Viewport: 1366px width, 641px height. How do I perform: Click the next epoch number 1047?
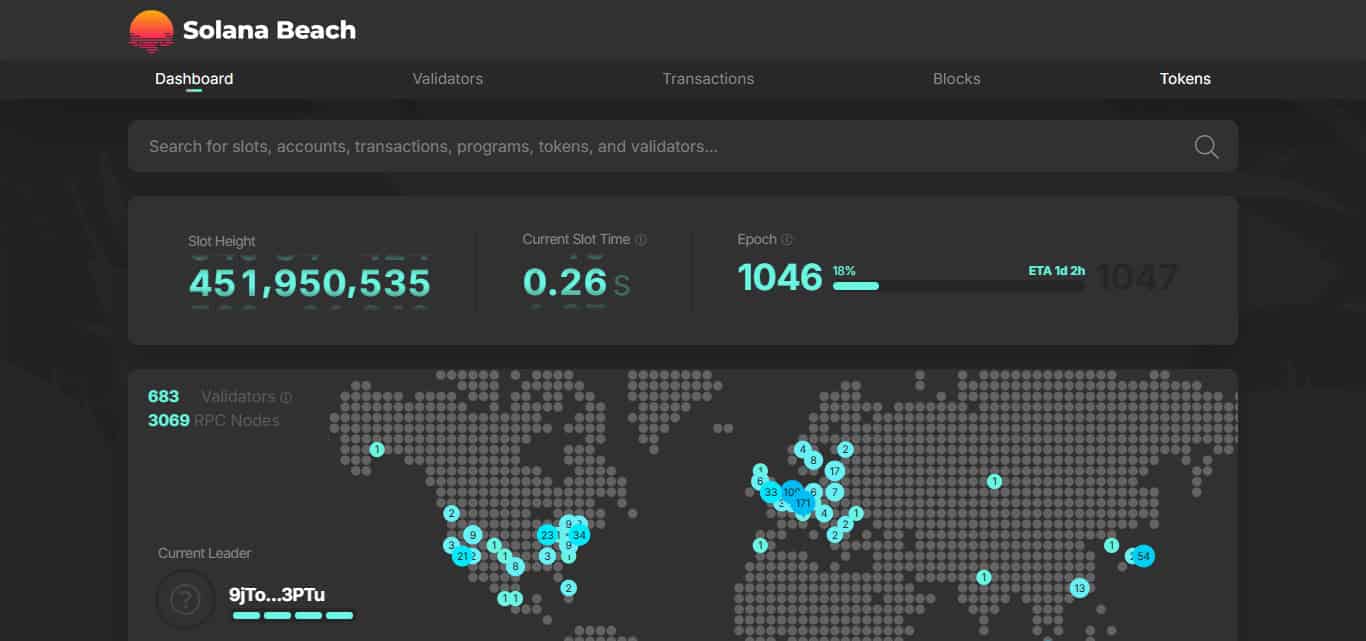[x=1138, y=277]
